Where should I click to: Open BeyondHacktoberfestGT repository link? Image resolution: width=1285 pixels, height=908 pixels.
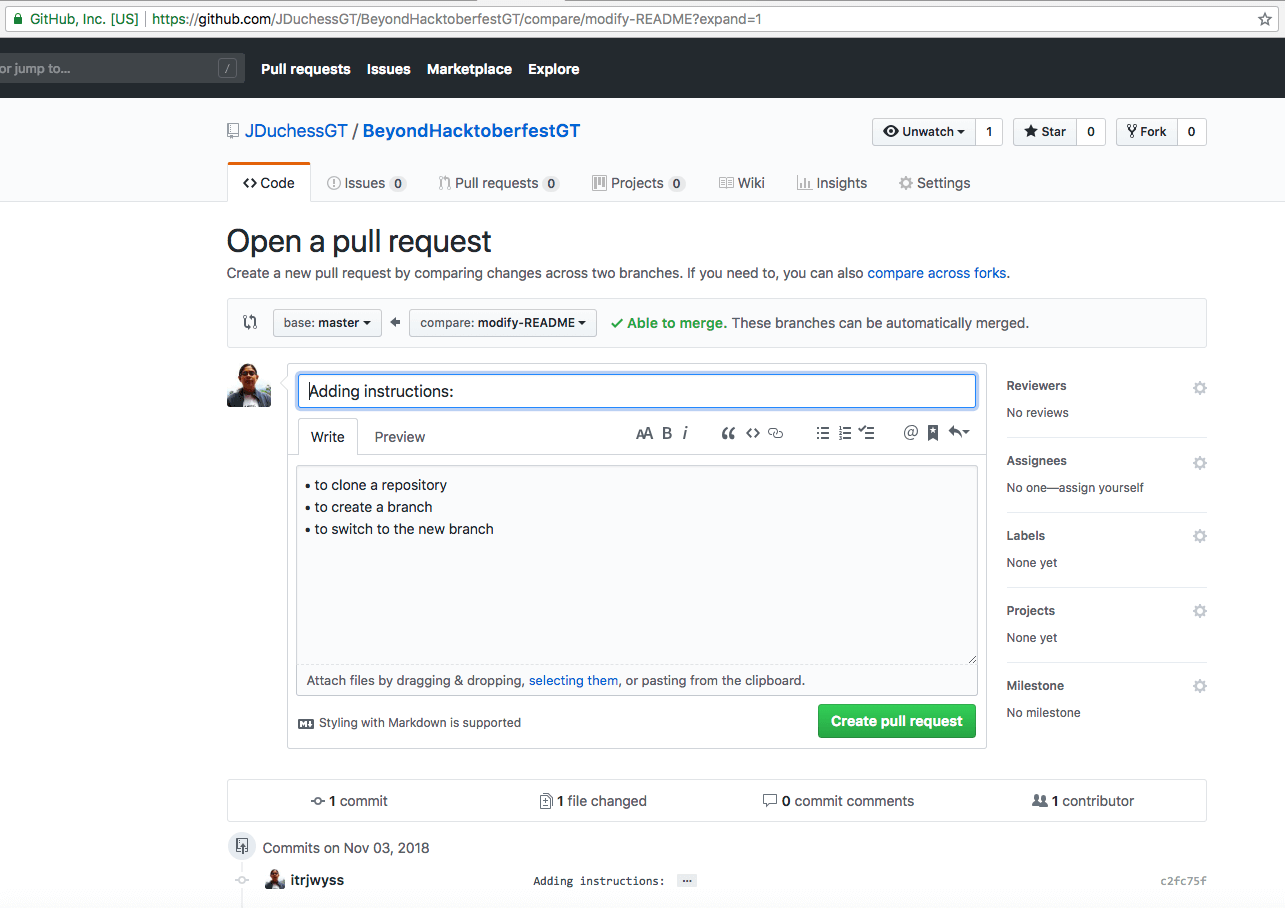pyautogui.click(x=471, y=131)
